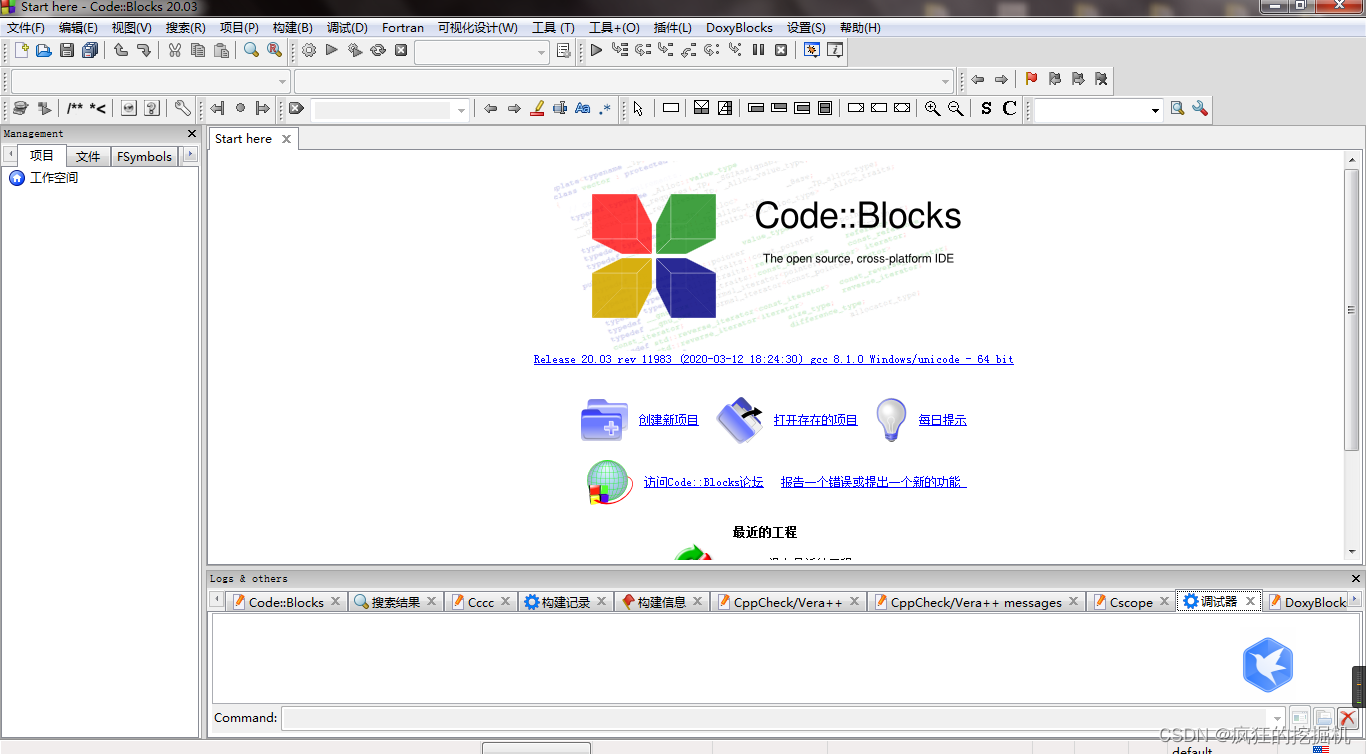1366x754 pixels.
Task: Open the Debugging windows icon dropdown
Action: [812, 50]
